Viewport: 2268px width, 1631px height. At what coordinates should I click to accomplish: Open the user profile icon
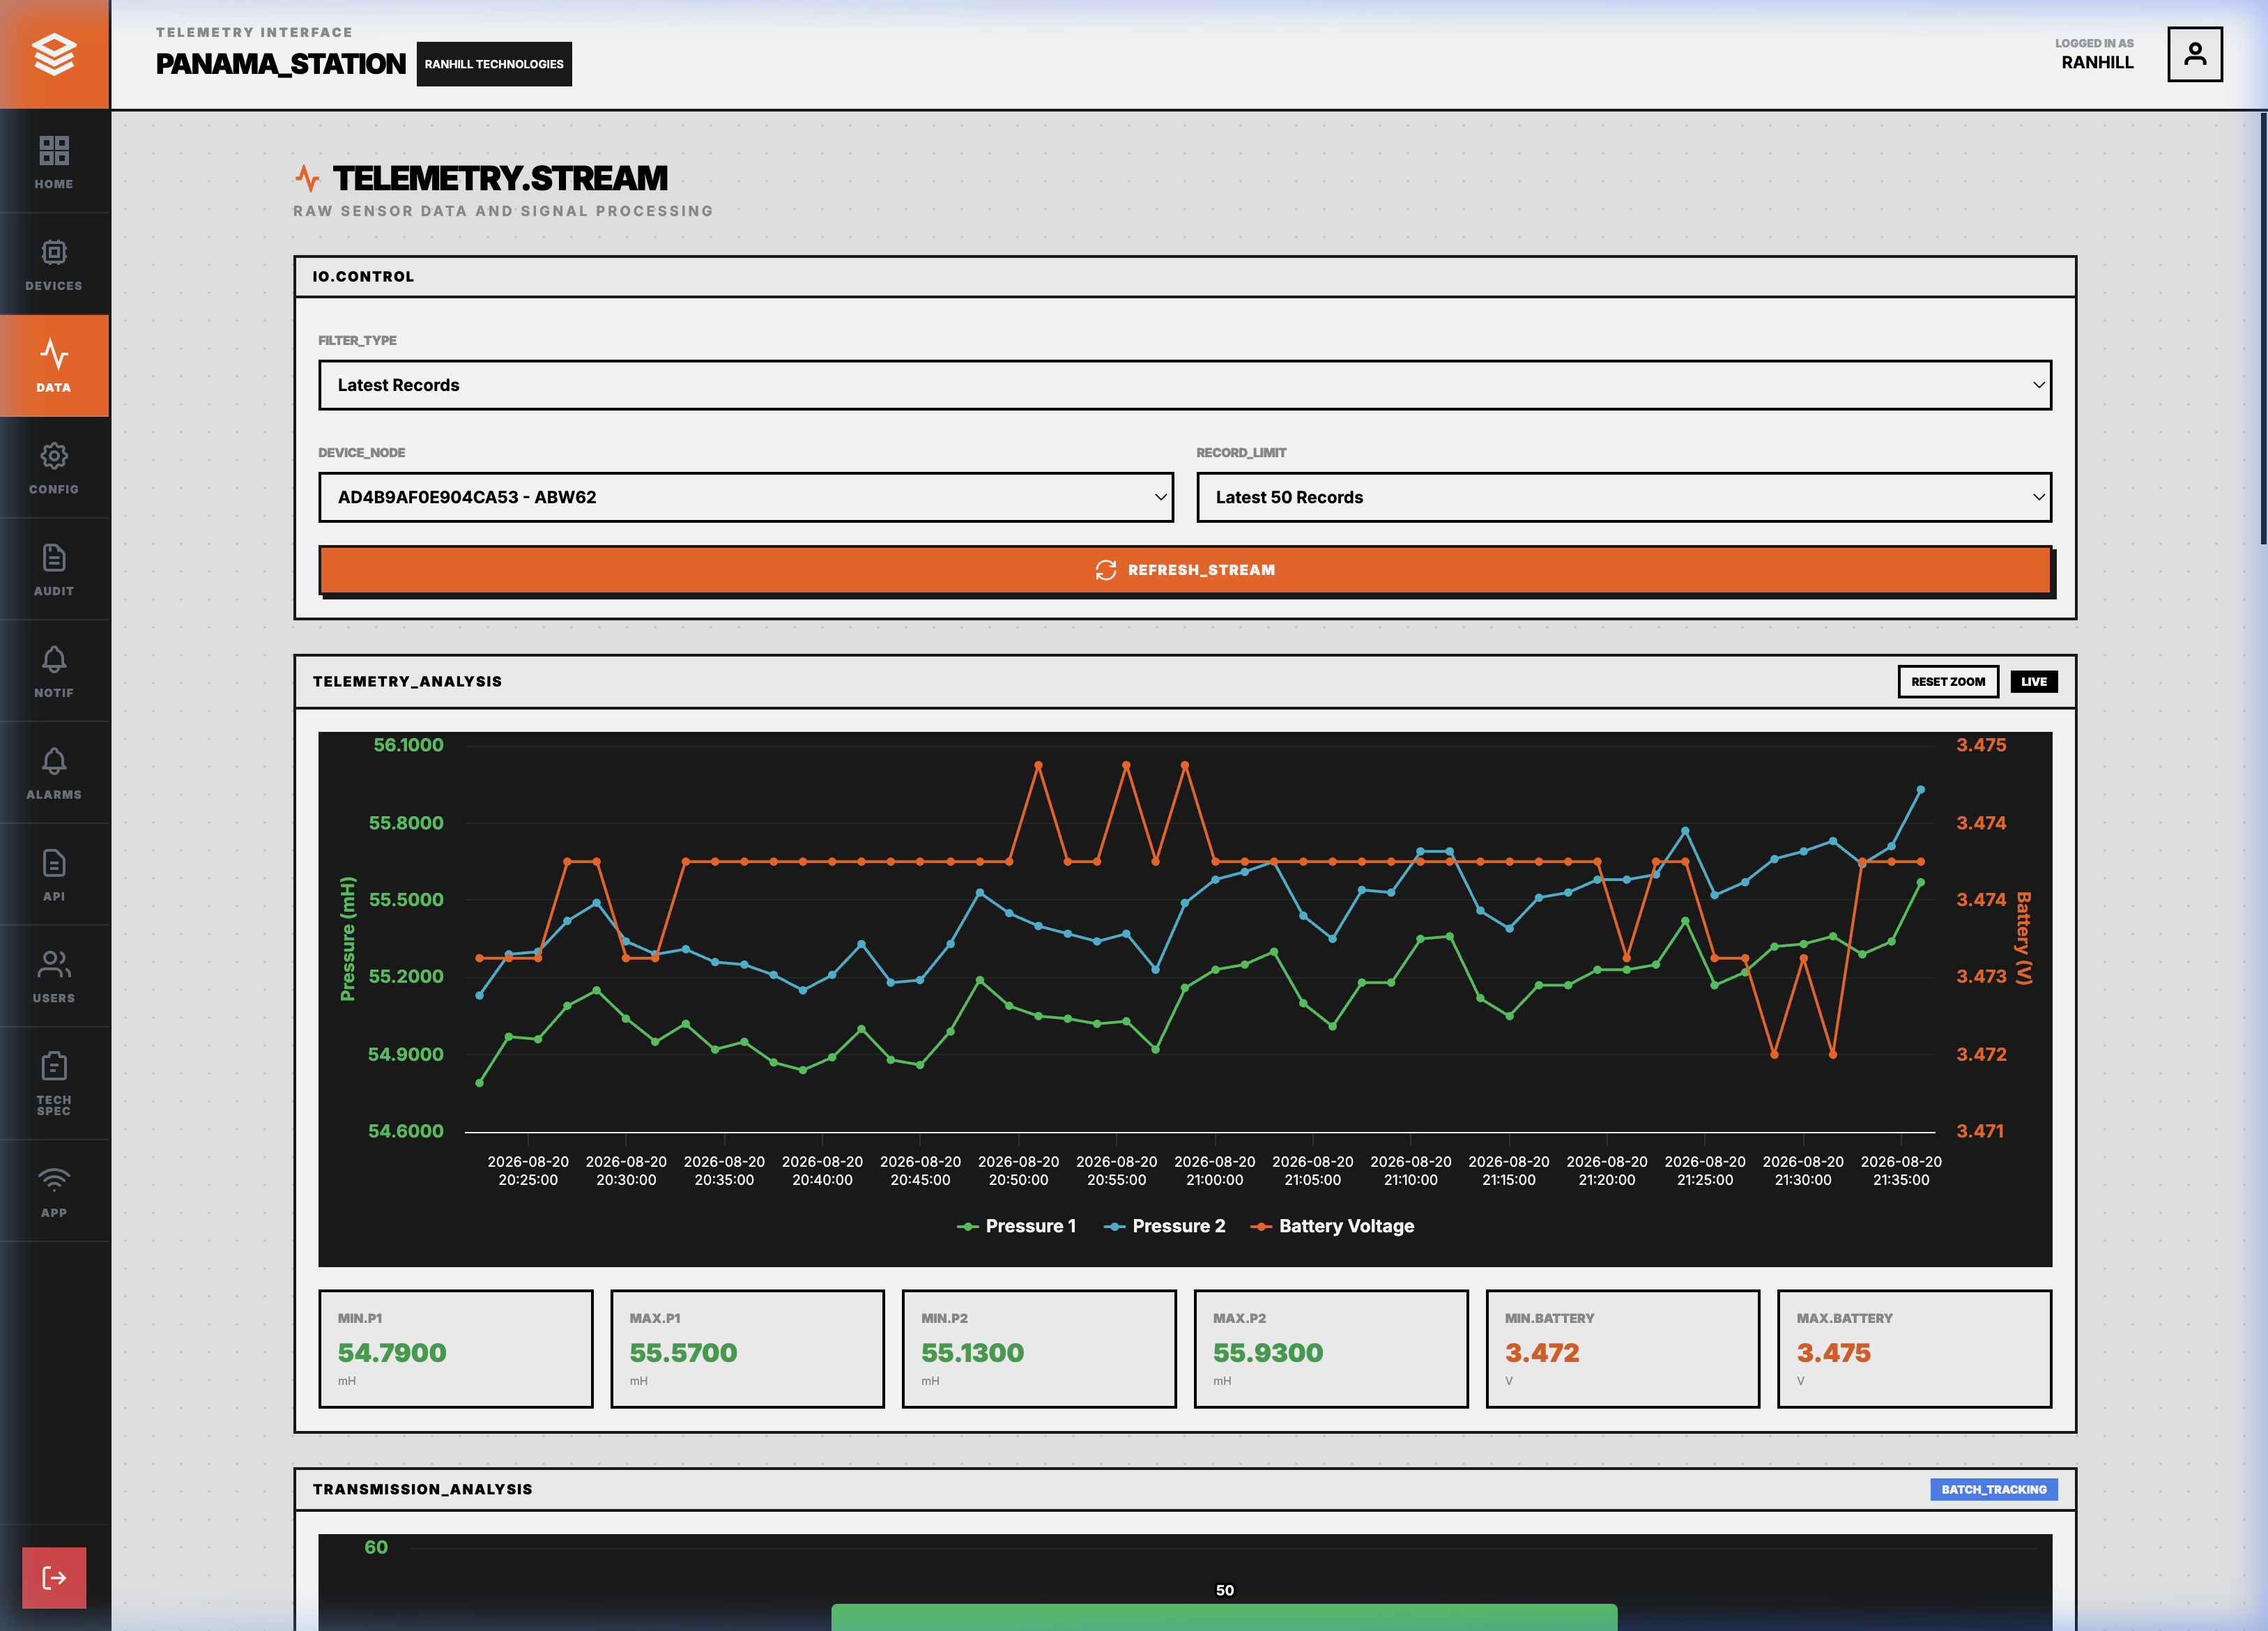pyautogui.click(x=2194, y=54)
